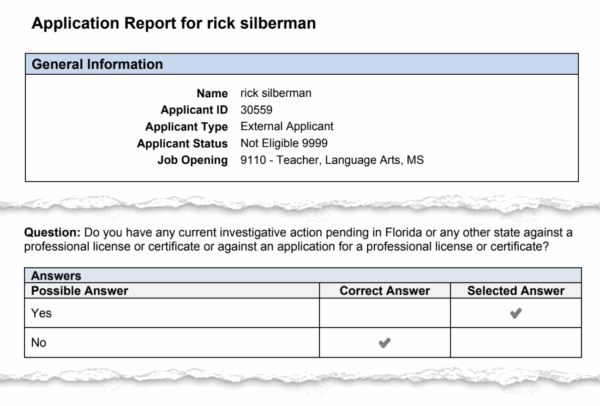Click the checkmark in the Yes row
Screen dimensions: 600x406
pos(515,313)
